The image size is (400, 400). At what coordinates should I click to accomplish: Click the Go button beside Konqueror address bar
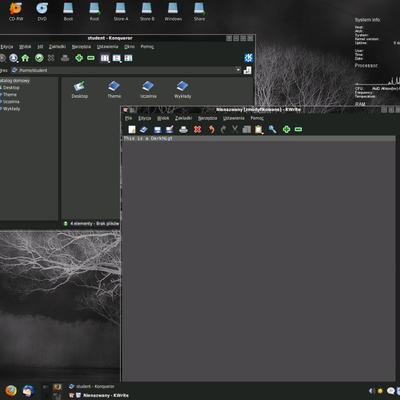(247, 70)
